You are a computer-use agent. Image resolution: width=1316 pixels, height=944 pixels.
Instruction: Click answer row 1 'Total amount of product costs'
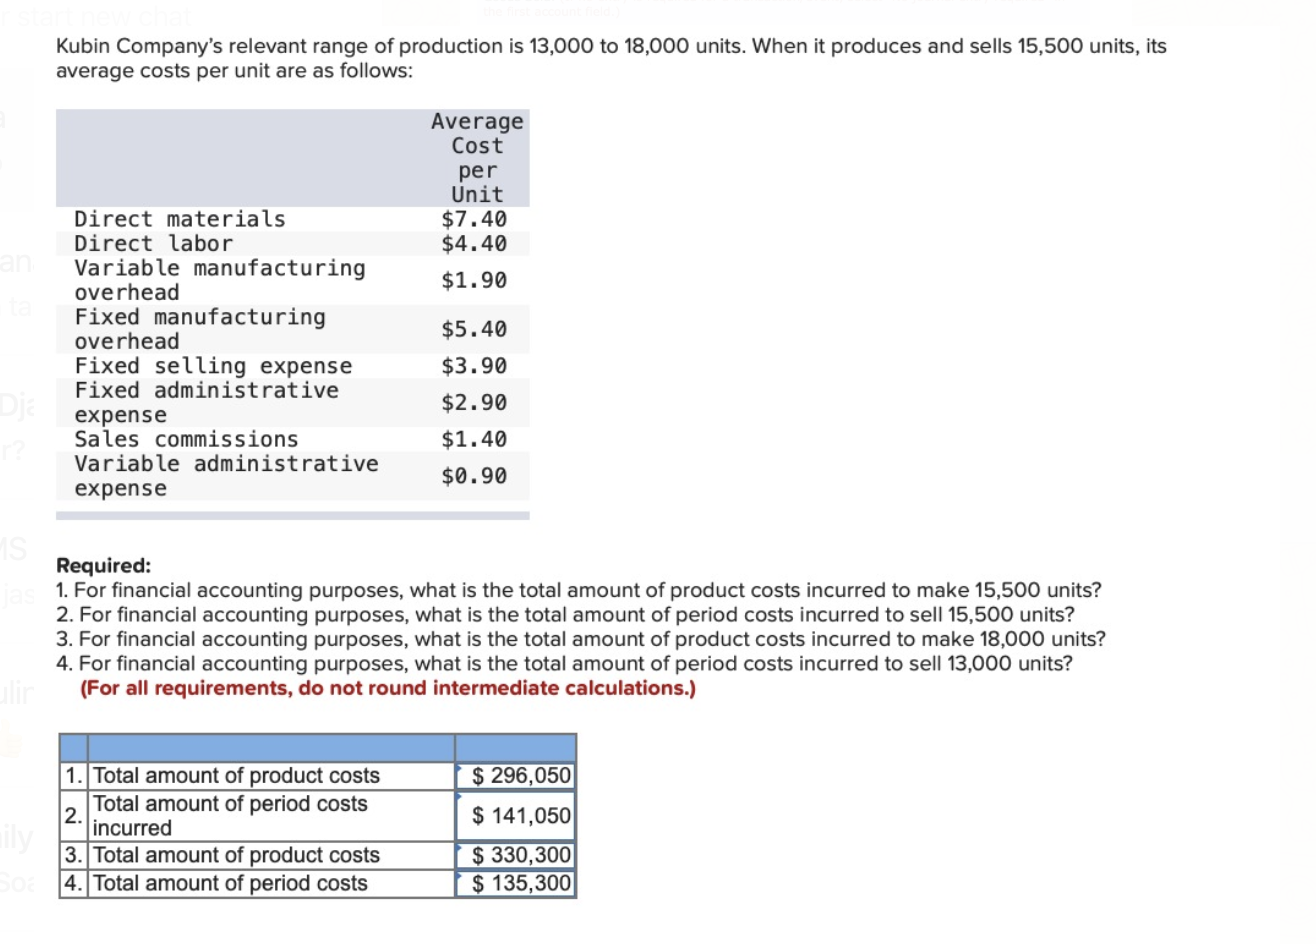click(236, 776)
